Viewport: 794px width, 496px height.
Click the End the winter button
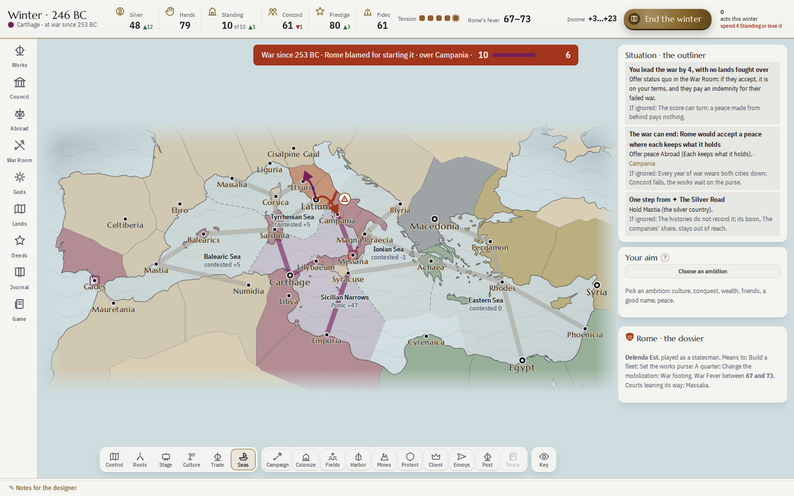(667, 19)
